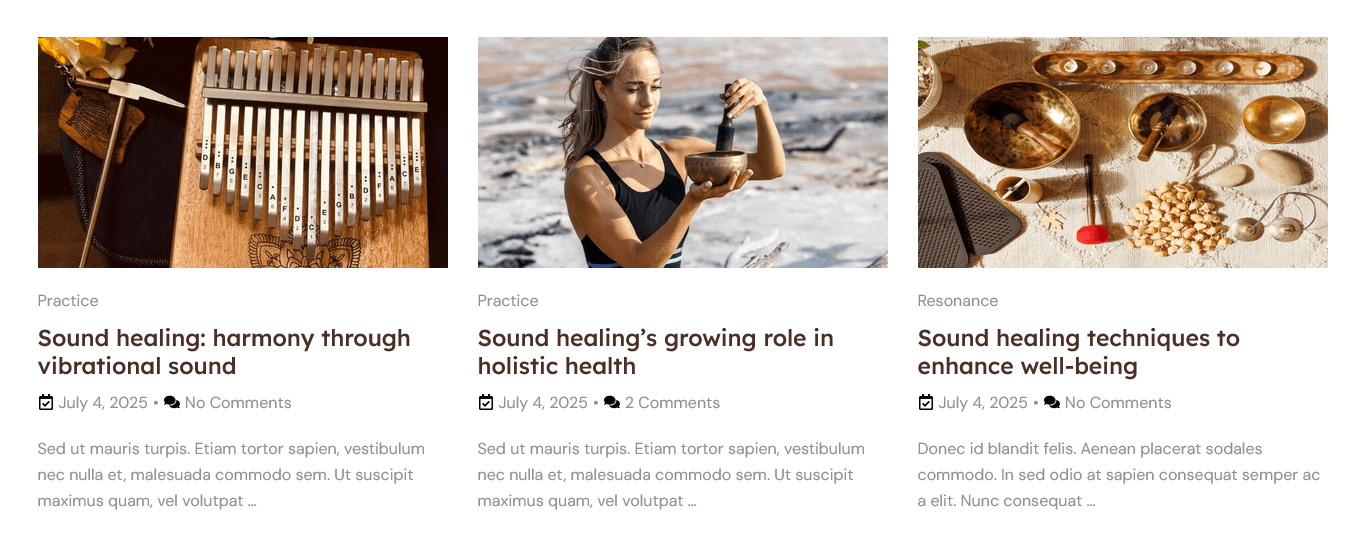Click the calendar icon under vibrational sound post
This screenshot has height=543, width=1369.
tap(45, 403)
